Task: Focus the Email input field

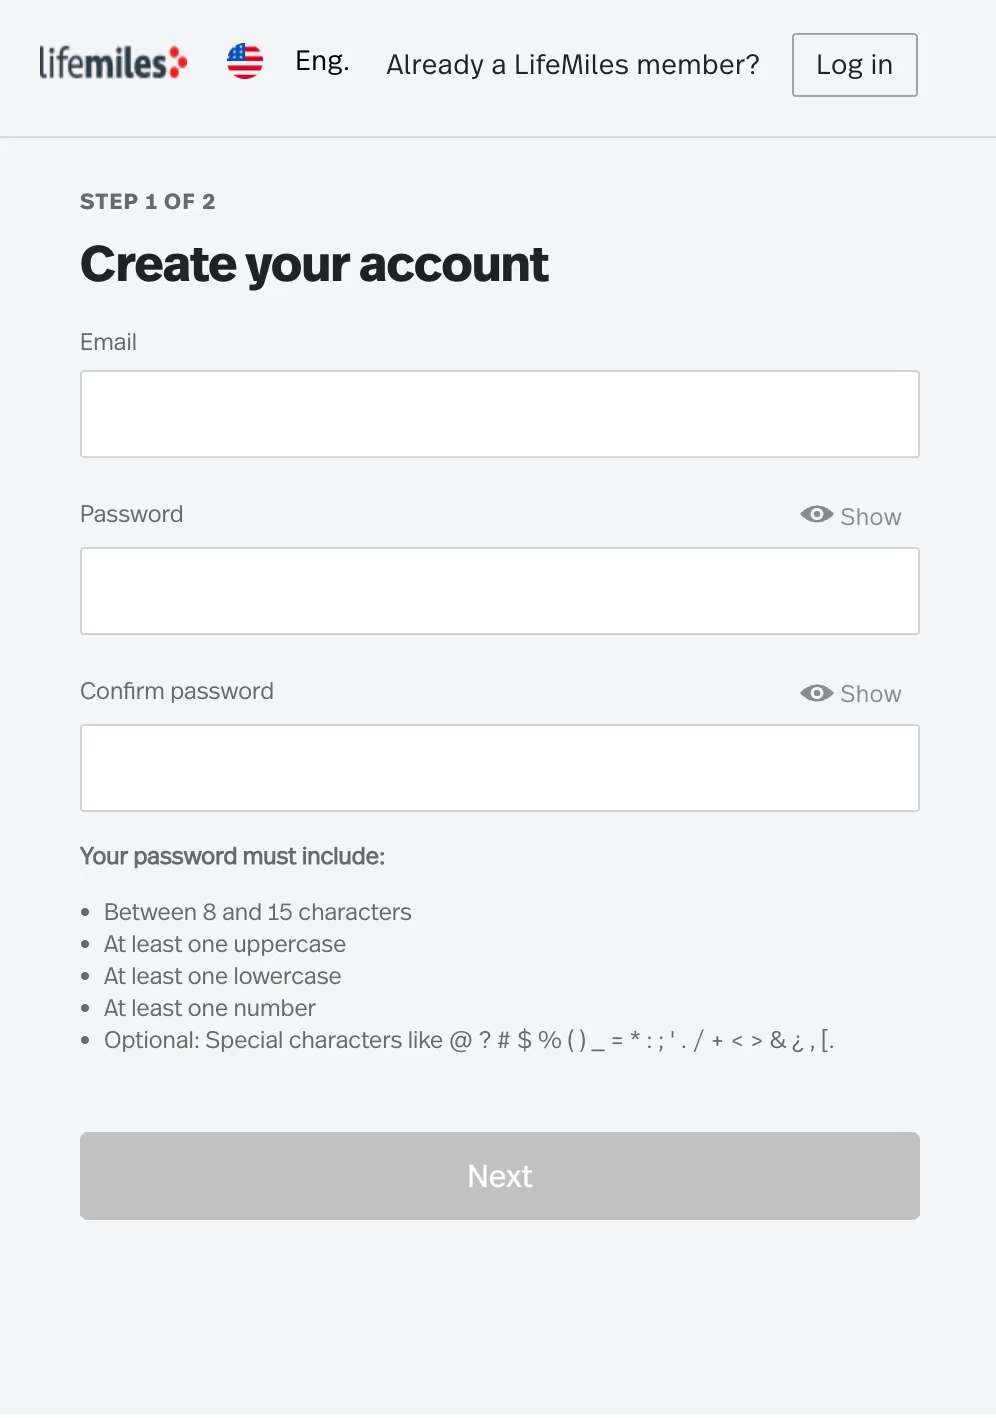Action: pyautogui.click(x=500, y=414)
